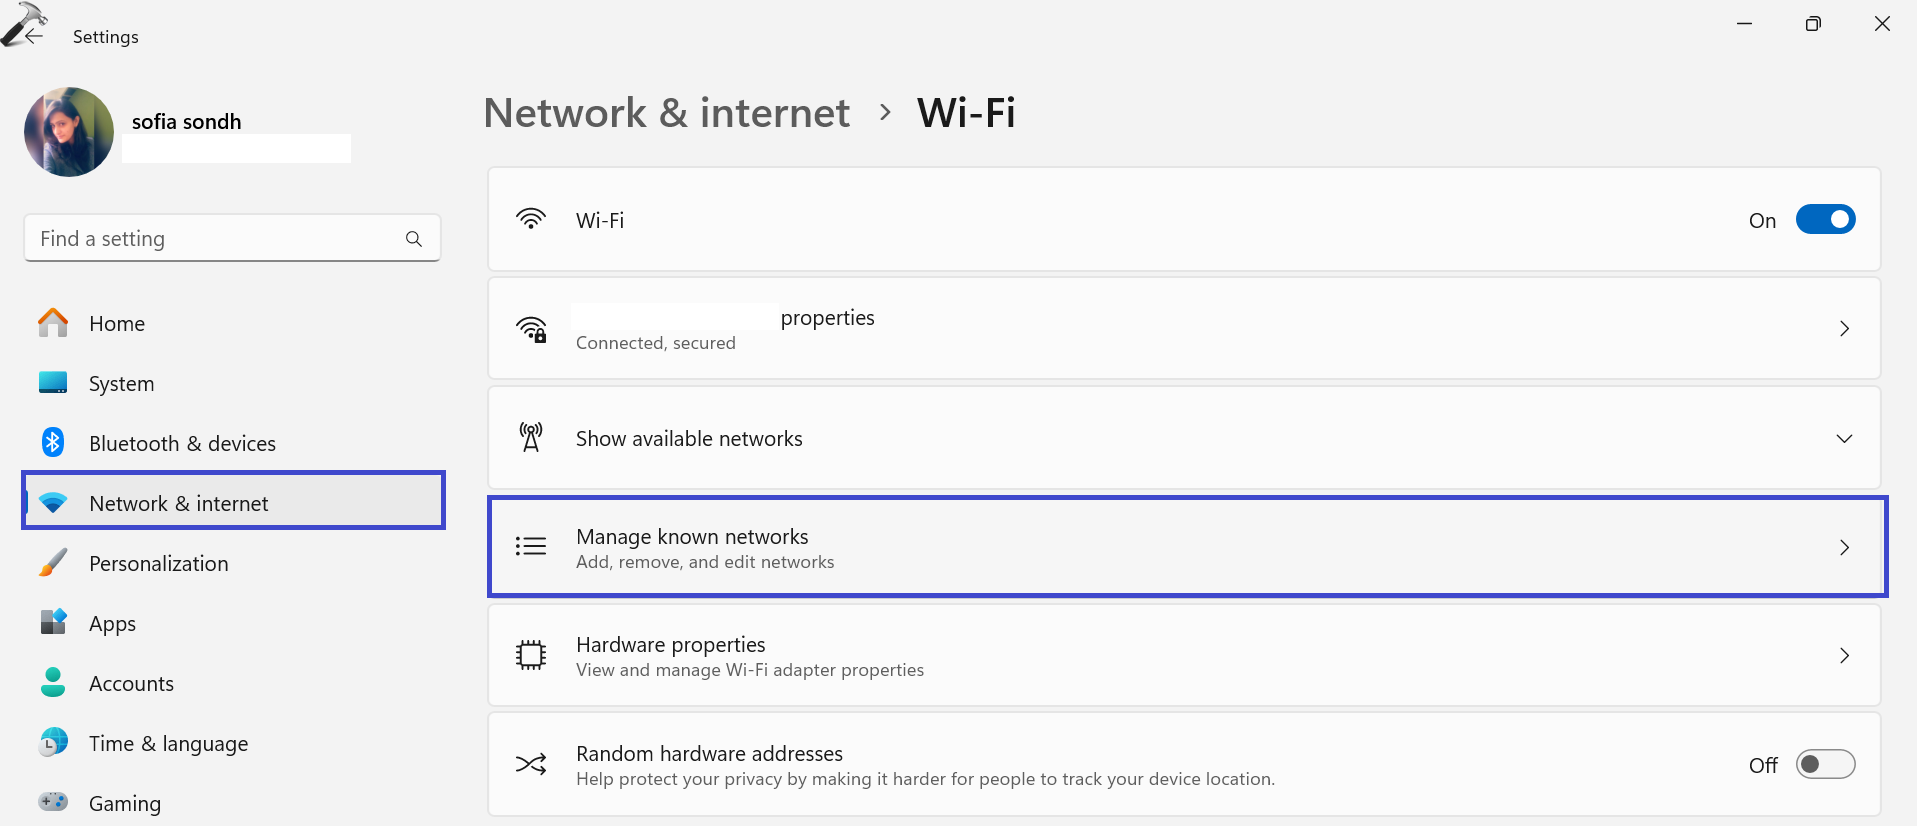The image size is (1917, 826).
Task: Click the Gaming controller icon
Action: 53,802
